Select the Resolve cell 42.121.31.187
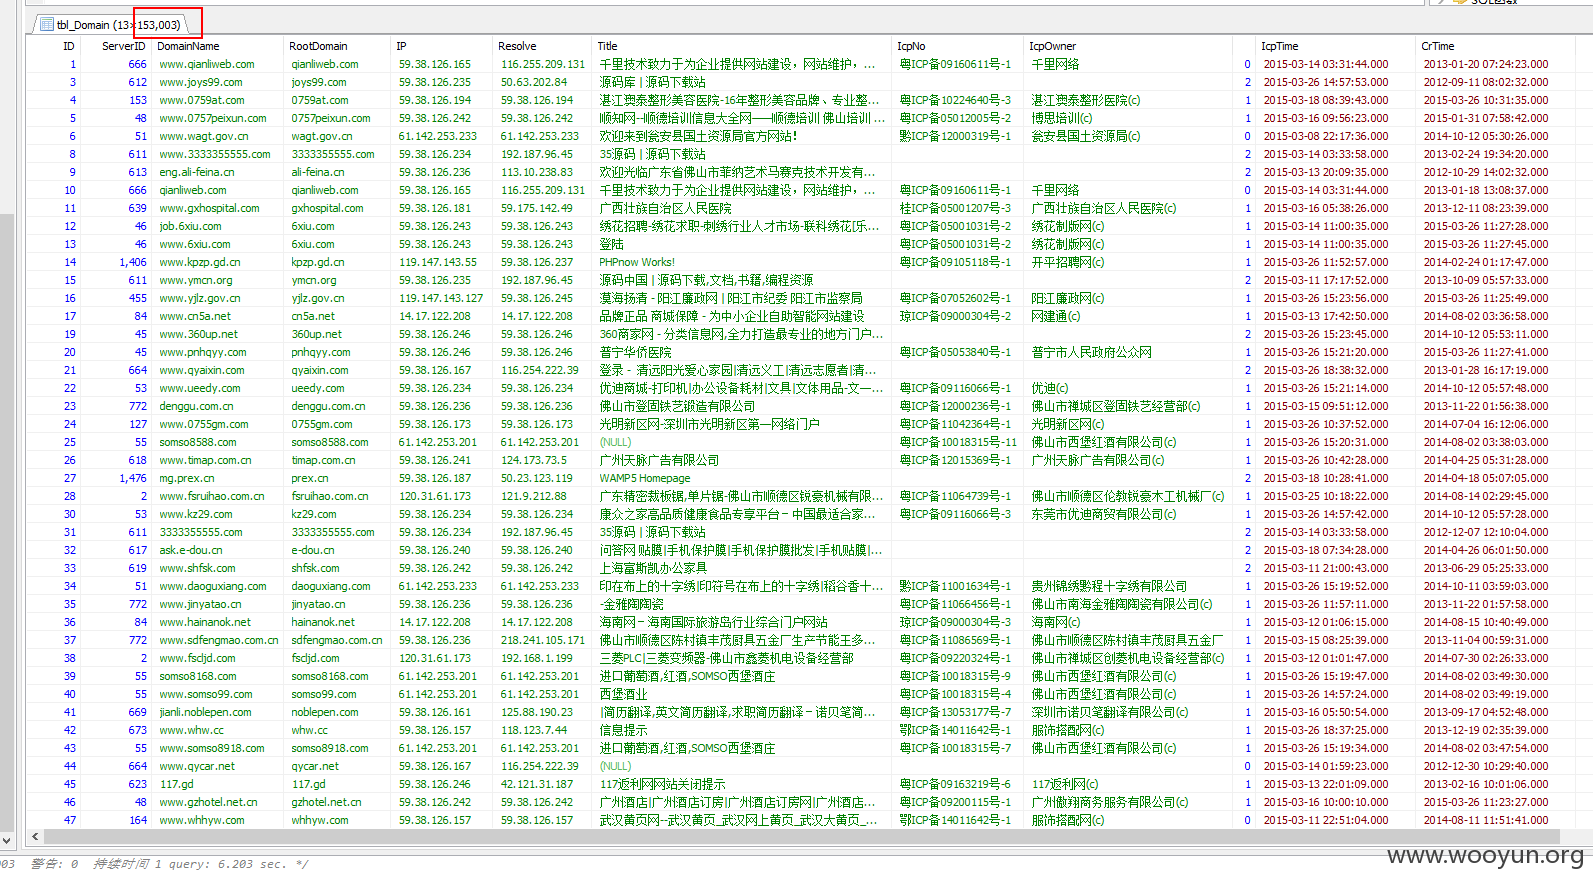 [537, 784]
